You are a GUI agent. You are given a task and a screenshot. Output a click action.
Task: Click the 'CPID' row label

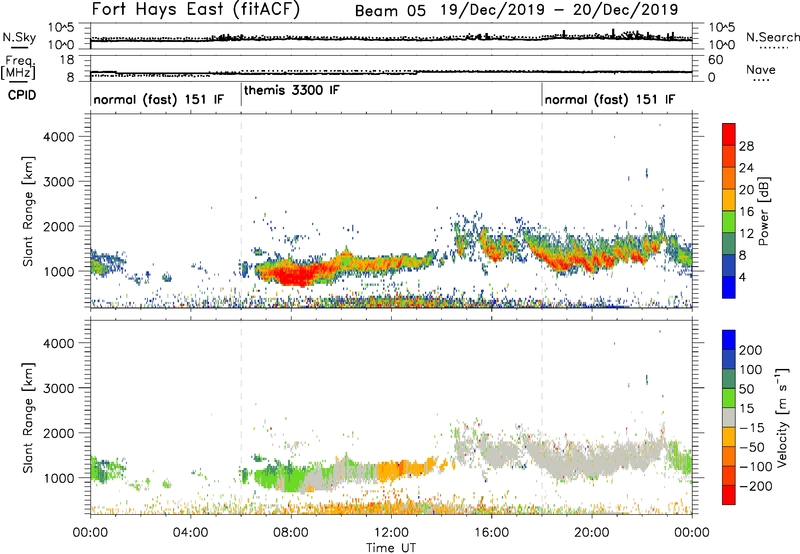22,95
